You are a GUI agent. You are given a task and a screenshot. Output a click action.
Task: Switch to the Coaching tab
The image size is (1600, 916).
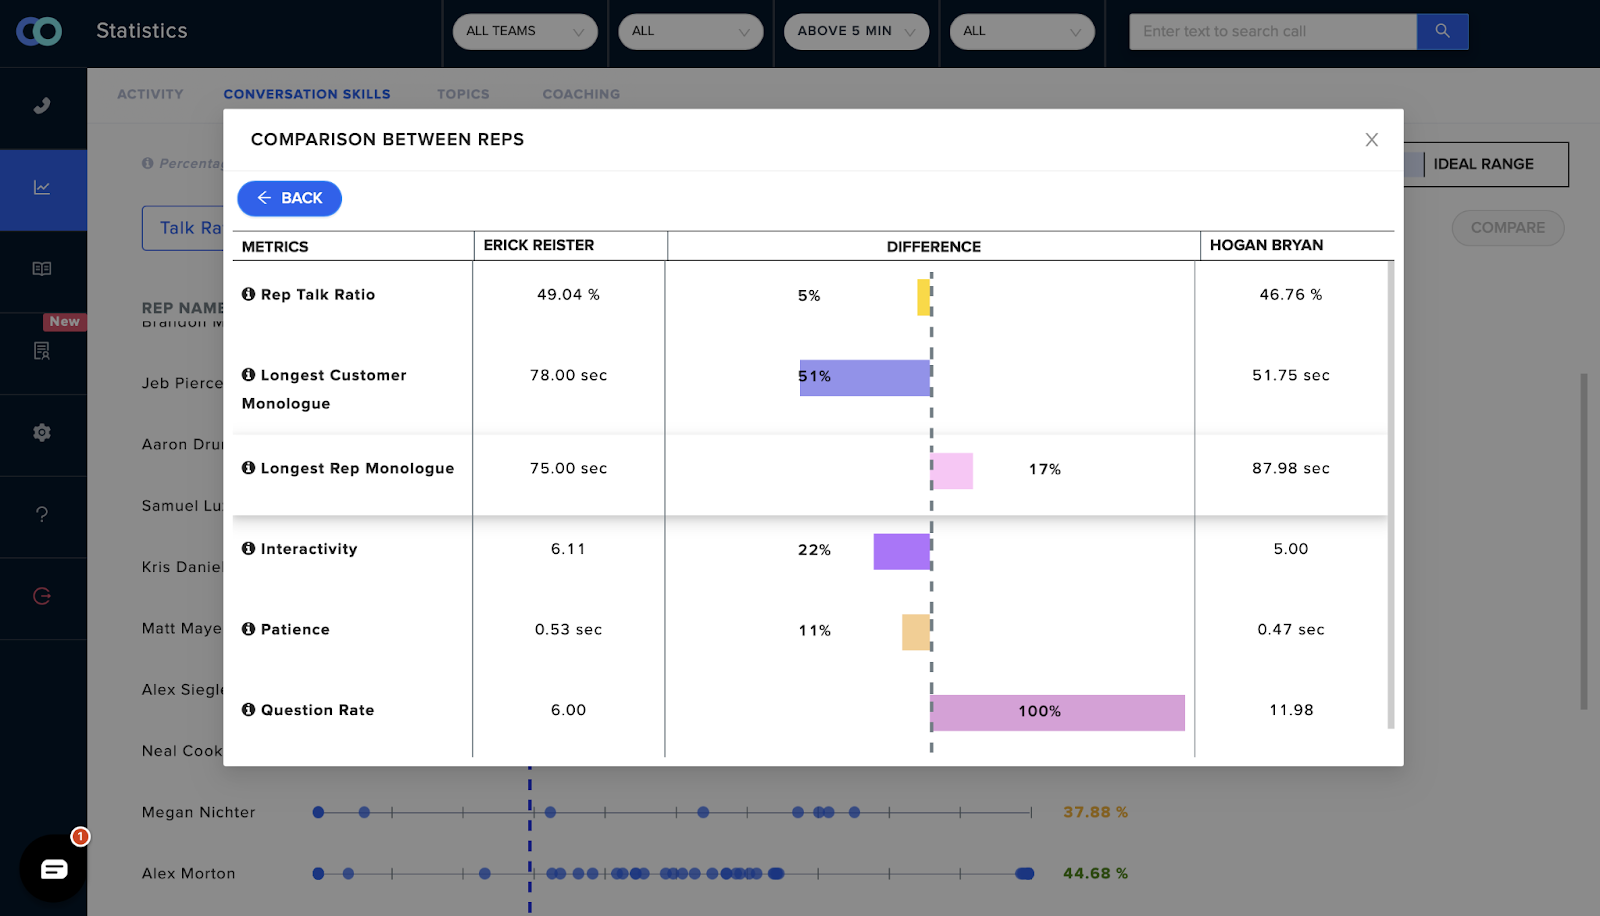tap(581, 94)
